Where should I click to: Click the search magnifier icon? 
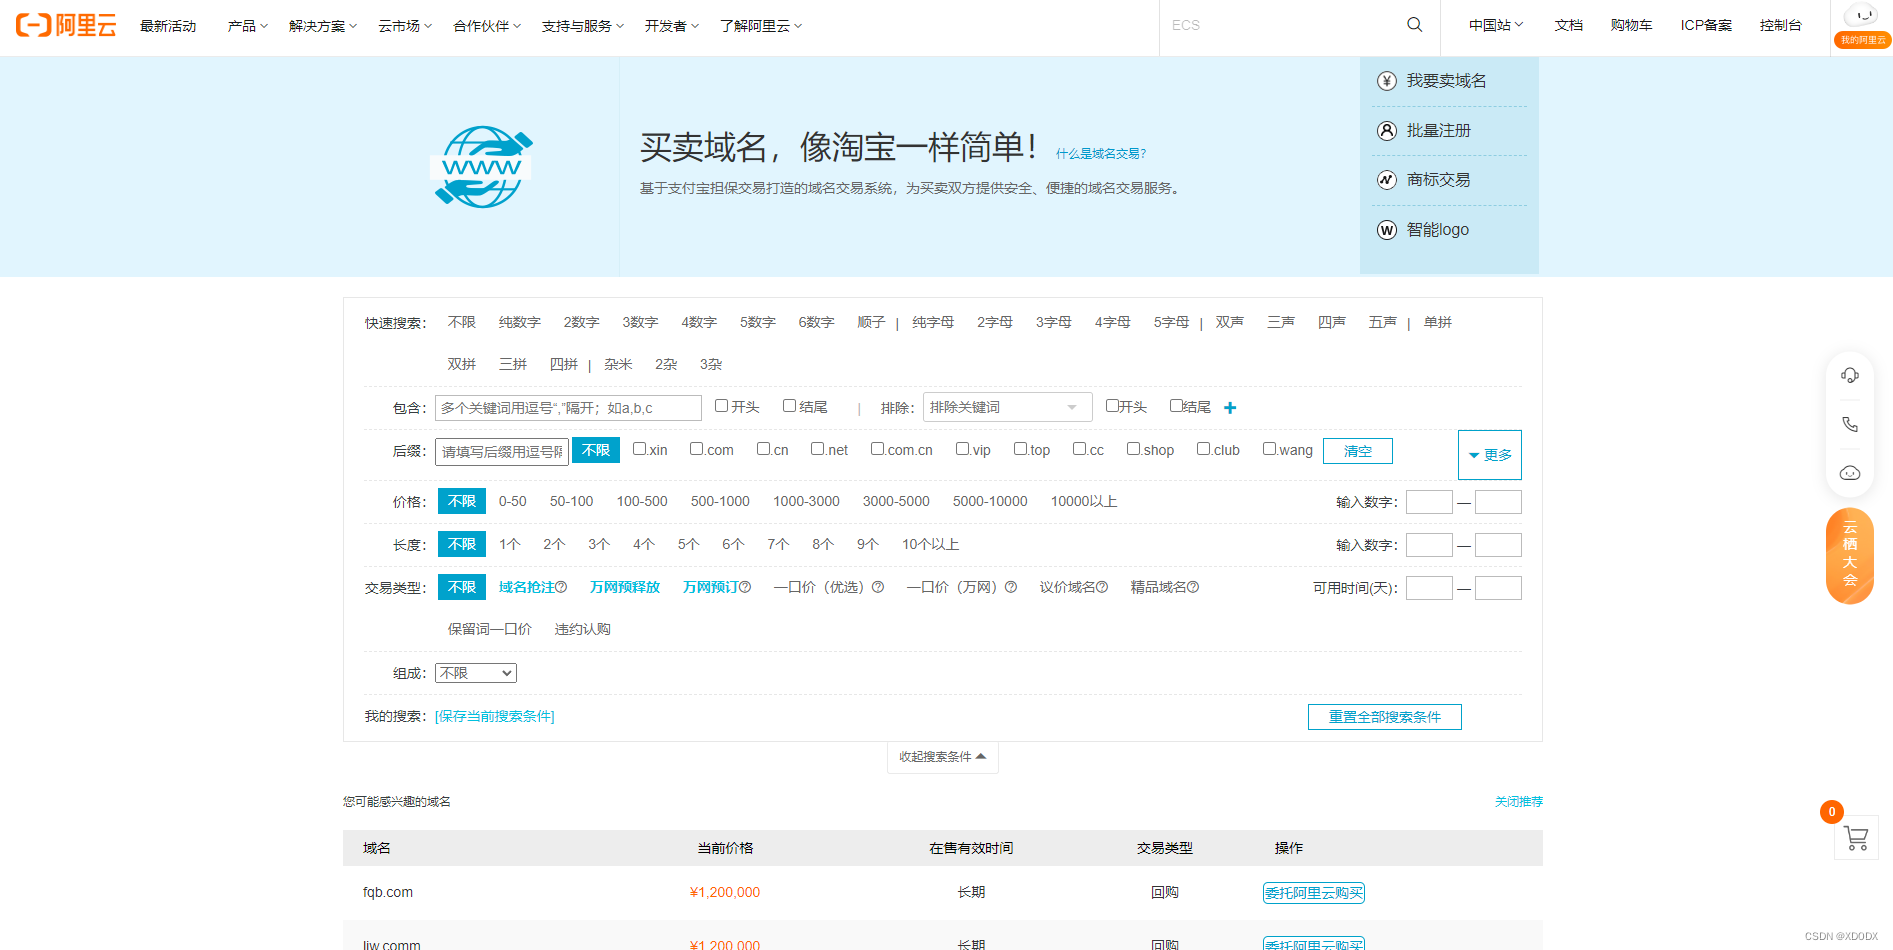(1414, 25)
